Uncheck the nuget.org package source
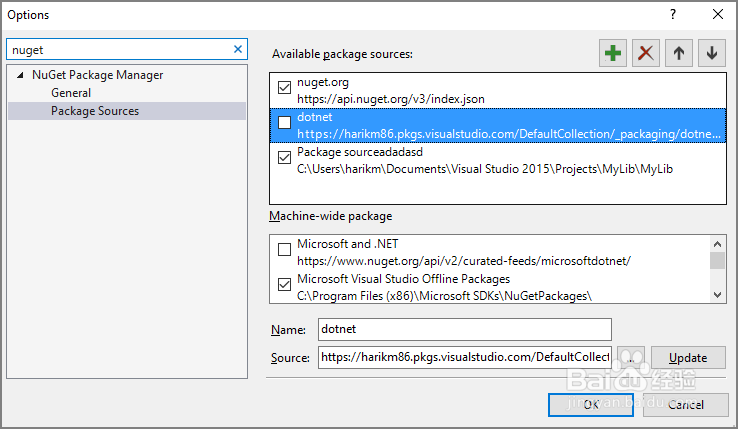 pyautogui.click(x=284, y=88)
